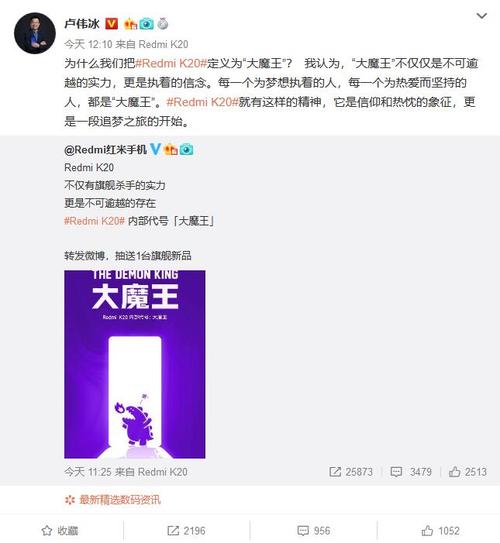This screenshot has width=500, height=543.
Task: Open 卢伟冰's profile avatar
Action: [x=35, y=33]
